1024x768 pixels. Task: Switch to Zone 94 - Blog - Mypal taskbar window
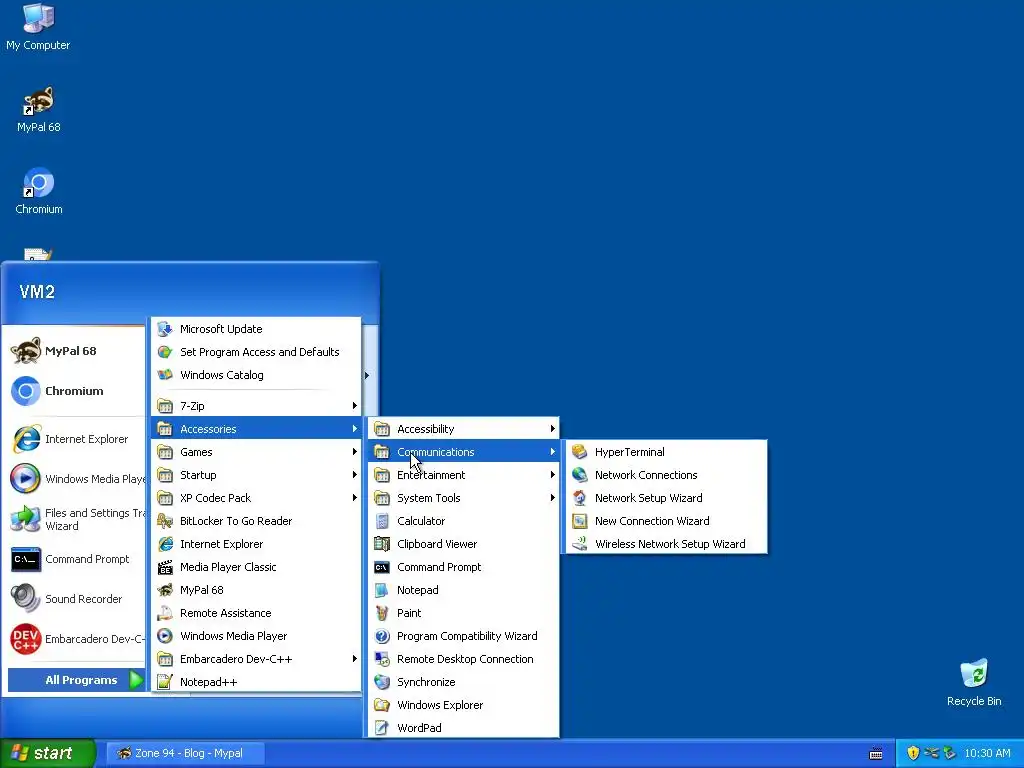tap(185, 753)
